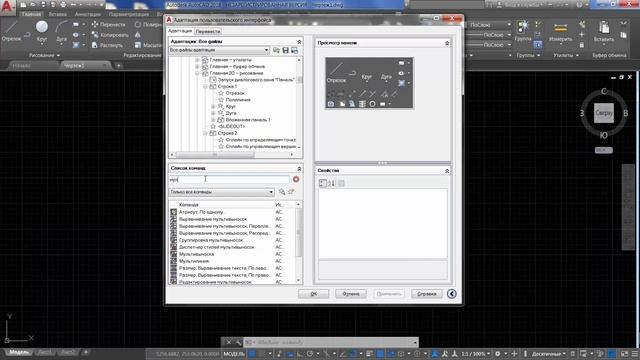Click the Дуга item in panel preview
640x360 pixels.
pyautogui.click(x=386, y=76)
